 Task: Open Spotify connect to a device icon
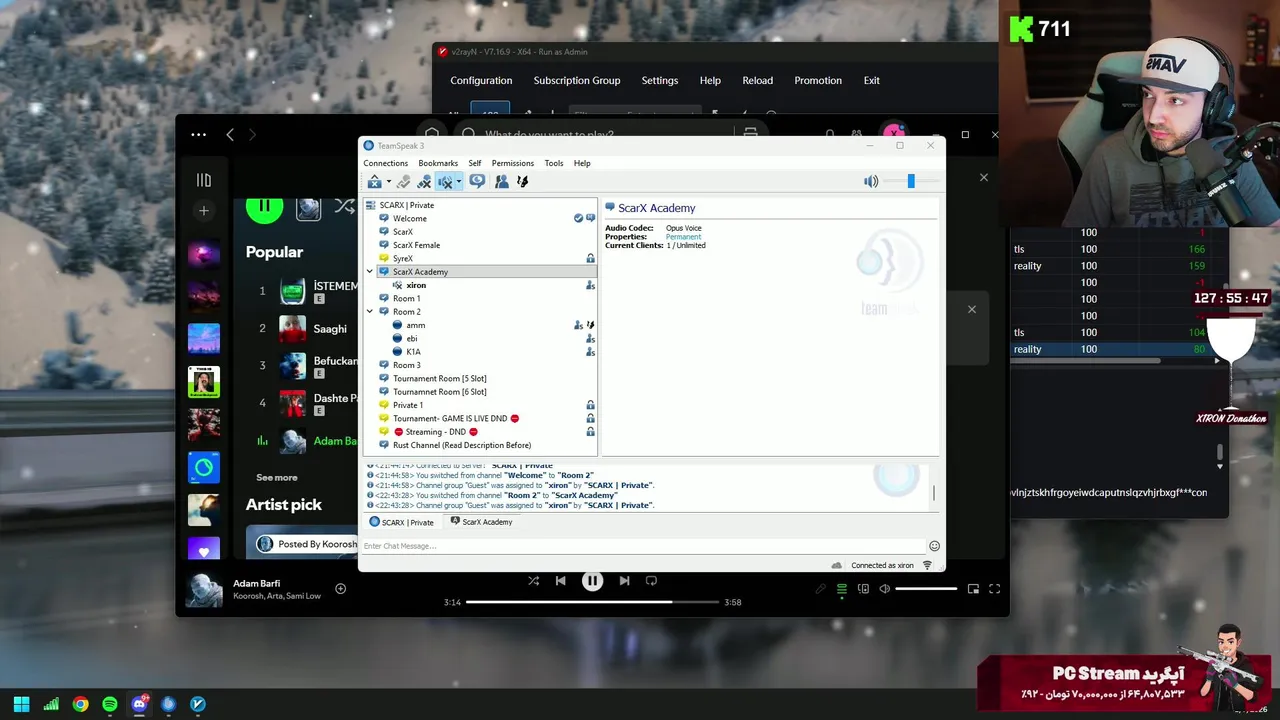click(863, 589)
